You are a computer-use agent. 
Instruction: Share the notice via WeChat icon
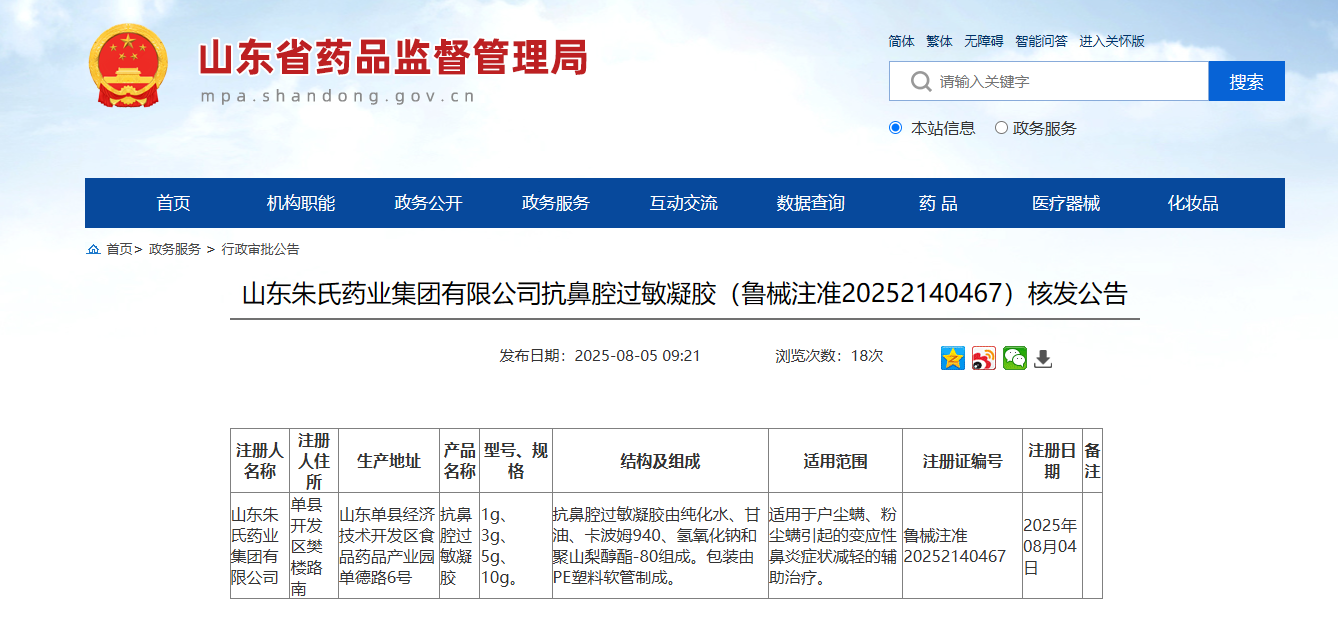point(1014,358)
